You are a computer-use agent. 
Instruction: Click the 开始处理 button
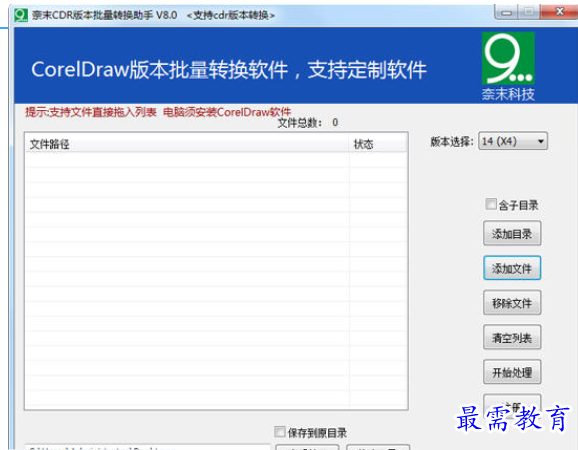(x=512, y=372)
